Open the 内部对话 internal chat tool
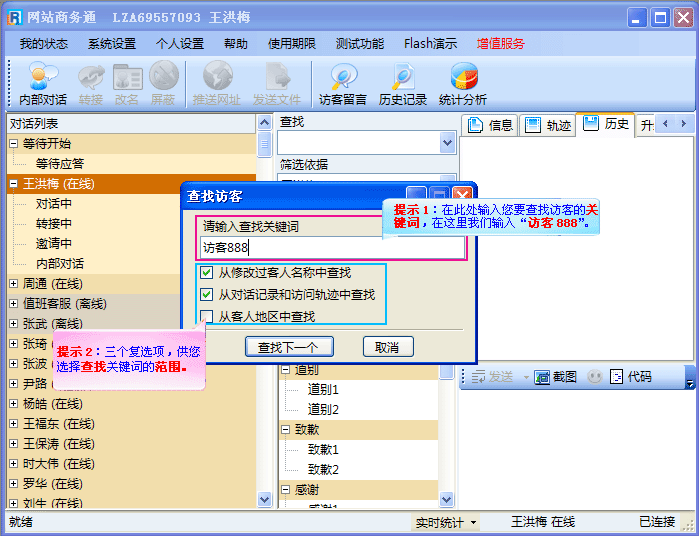The width and height of the screenshot is (699, 536). tap(42, 84)
